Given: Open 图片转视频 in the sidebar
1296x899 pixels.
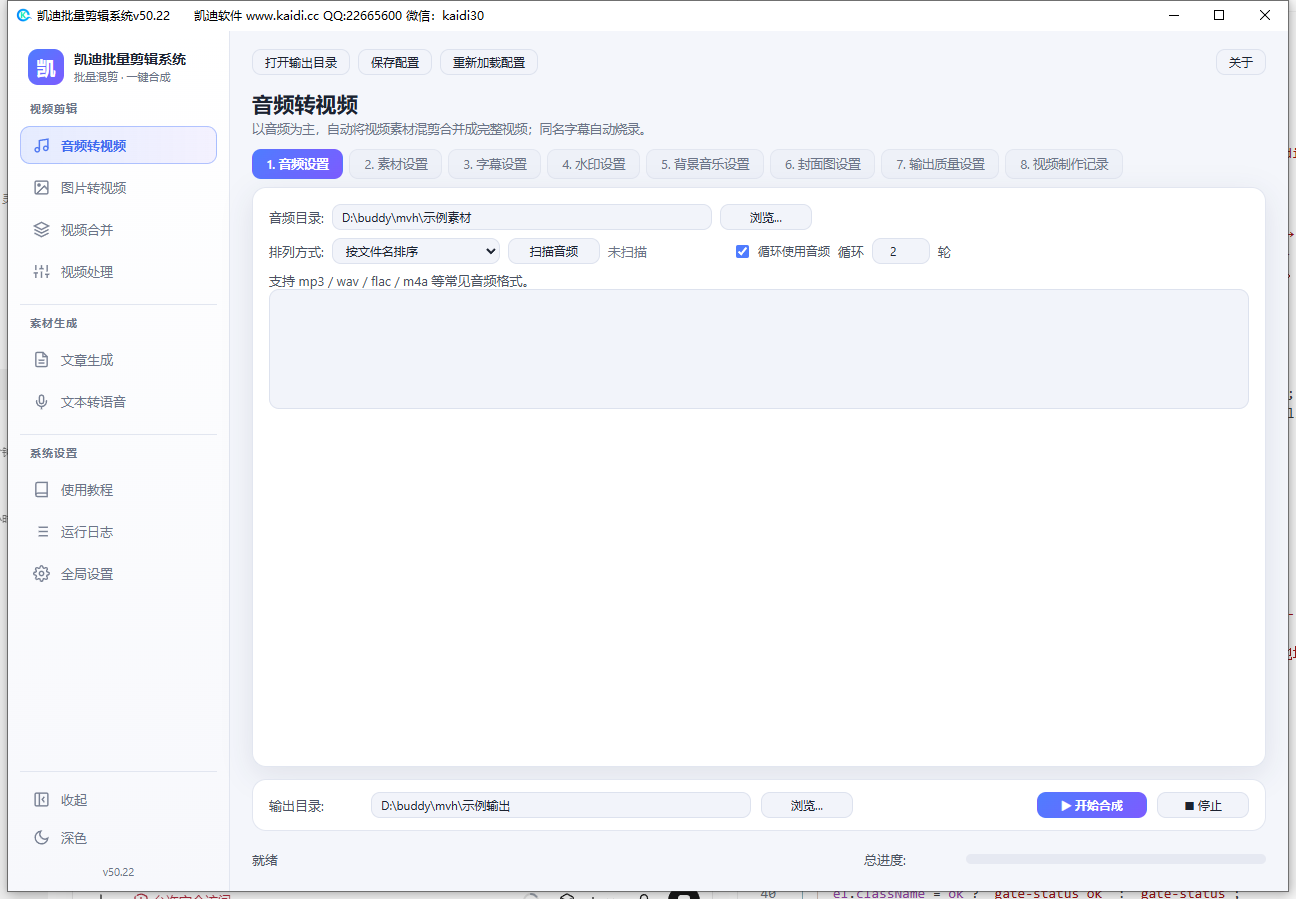Looking at the screenshot, I should point(118,187).
